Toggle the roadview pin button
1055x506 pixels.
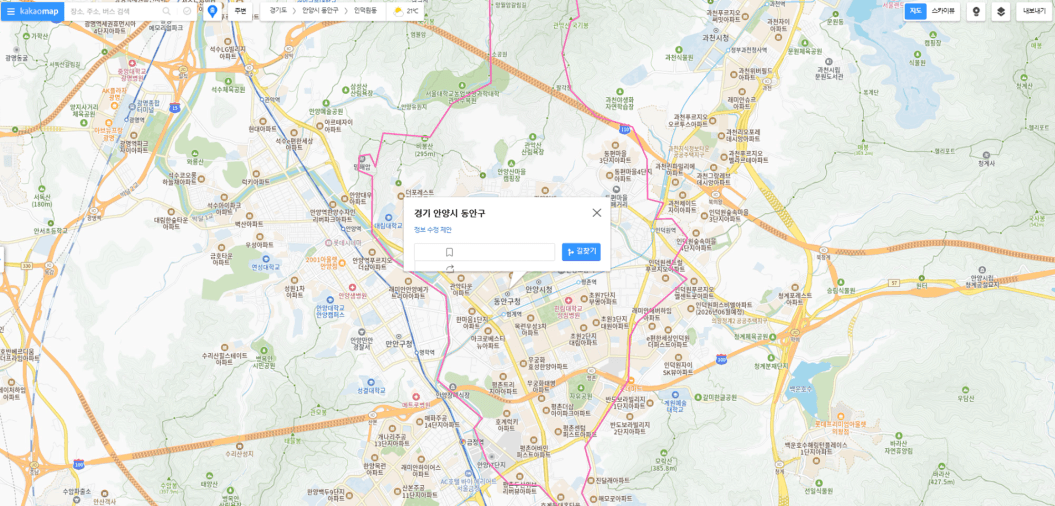(976, 11)
